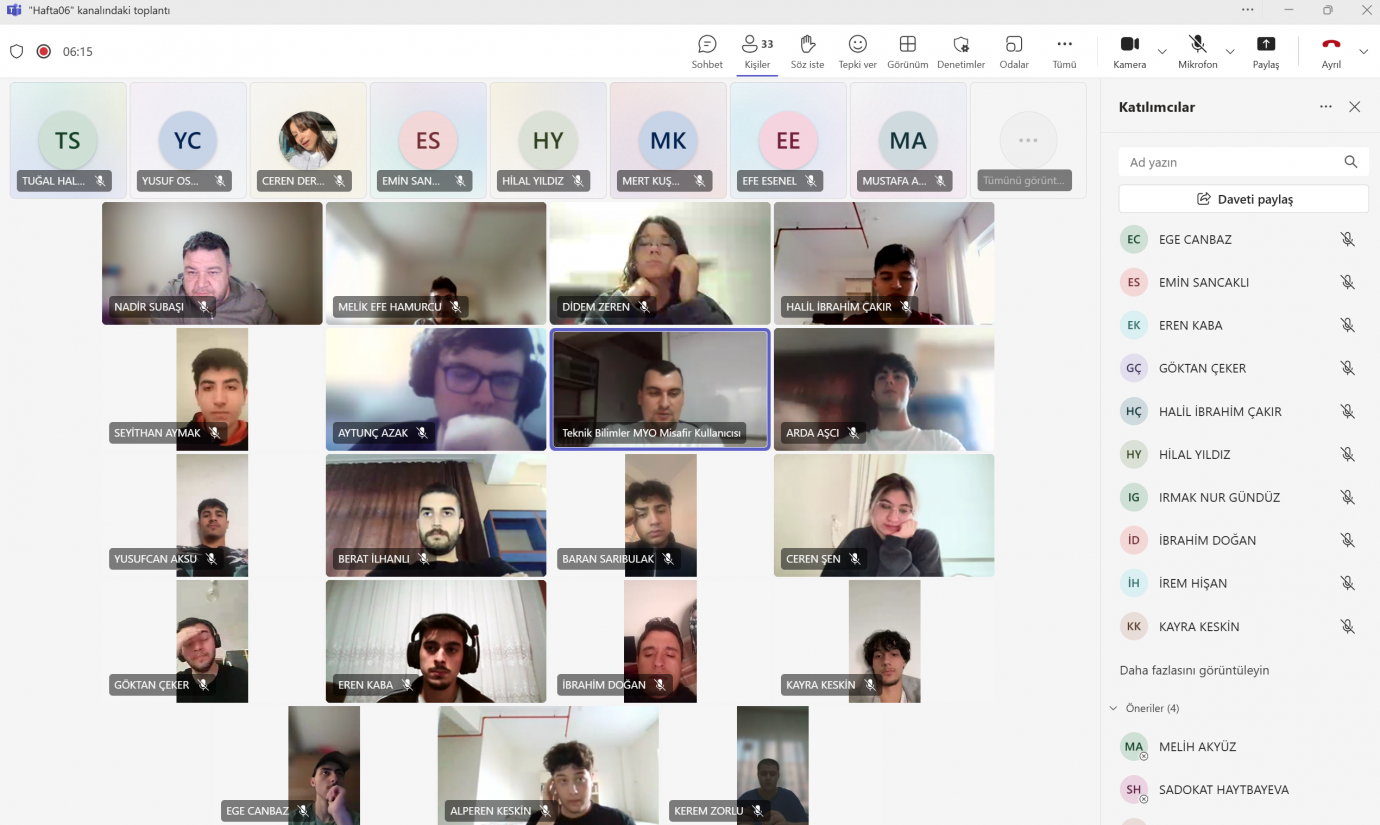Type in the Ad yazın search field
1380x825 pixels.
(x=1230, y=162)
